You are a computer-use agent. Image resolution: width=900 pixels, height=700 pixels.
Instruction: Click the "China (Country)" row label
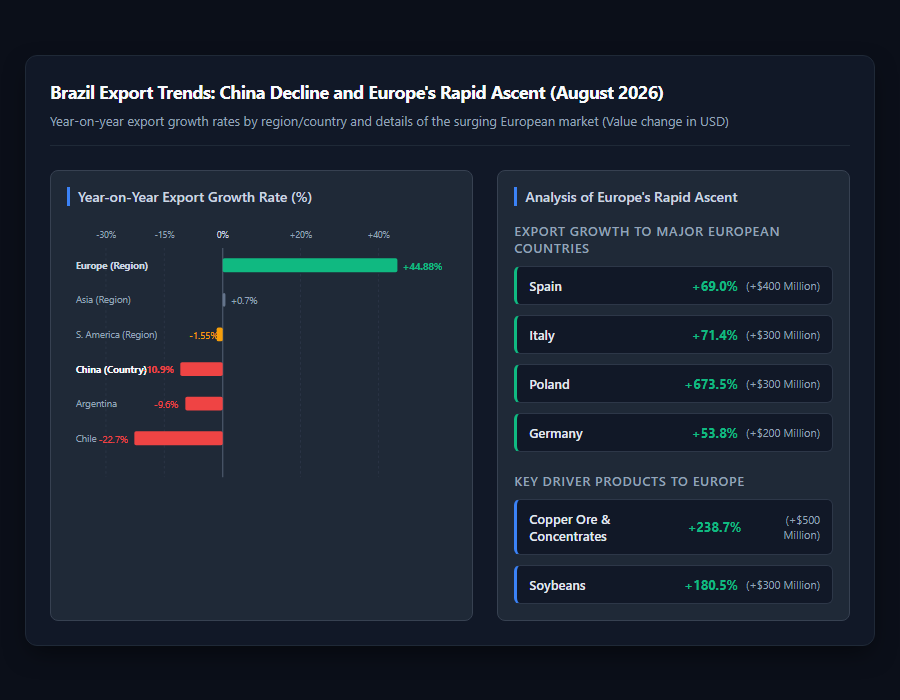point(111,370)
